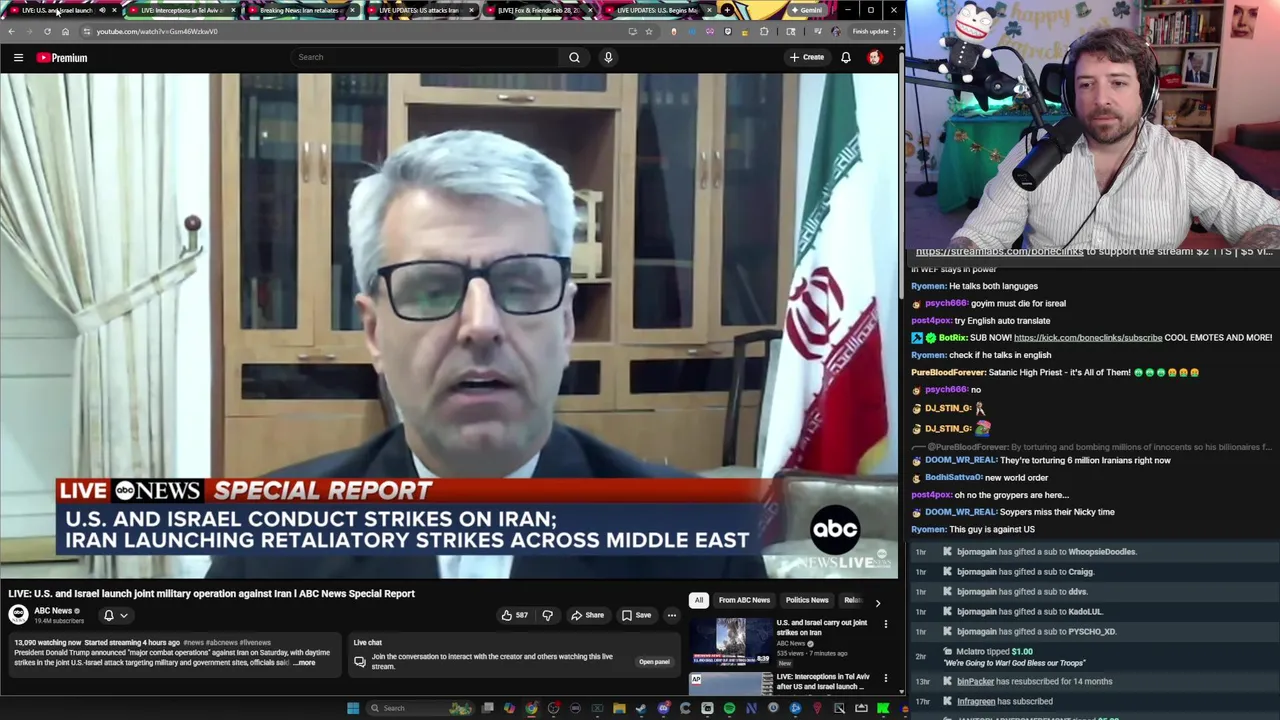The image size is (1280, 720).
Task: Go to the YouTube Premium home logo
Action: pyautogui.click(x=62, y=58)
